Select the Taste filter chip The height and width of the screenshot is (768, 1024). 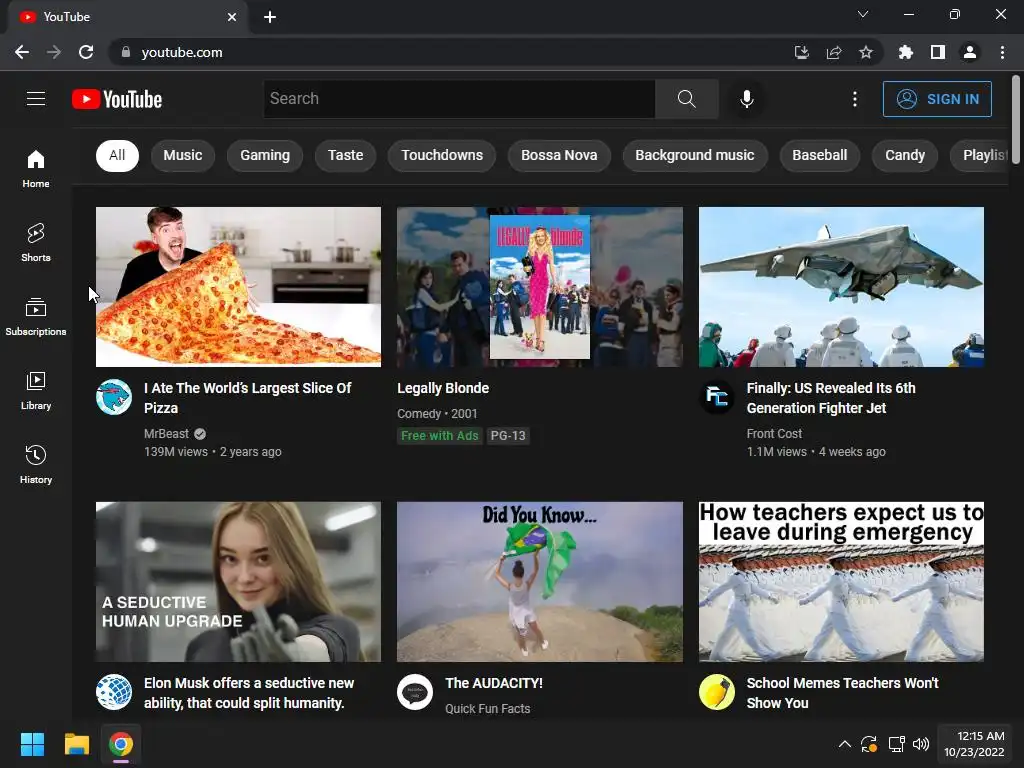click(345, 155)
